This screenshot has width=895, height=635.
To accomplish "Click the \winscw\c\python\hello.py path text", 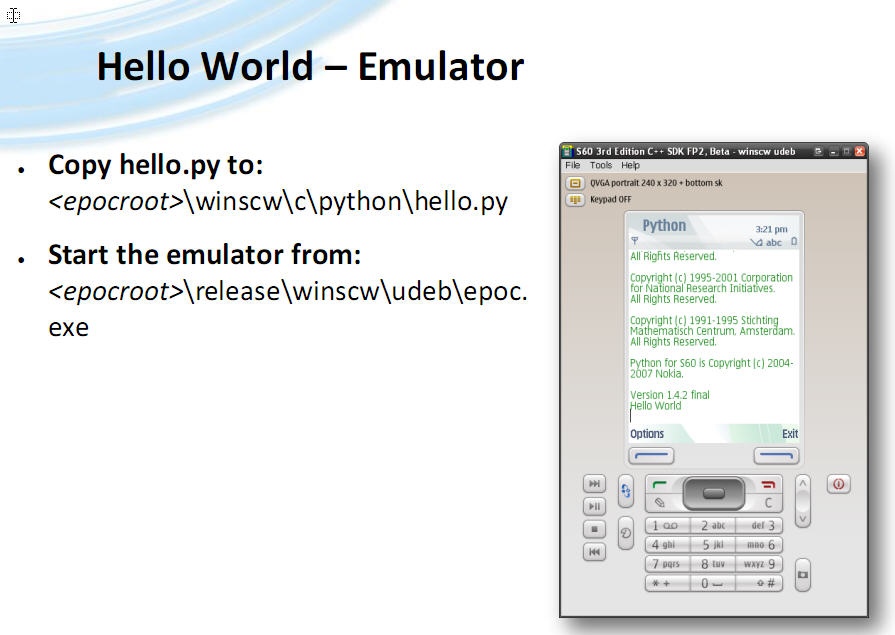I will pos(346,201).
